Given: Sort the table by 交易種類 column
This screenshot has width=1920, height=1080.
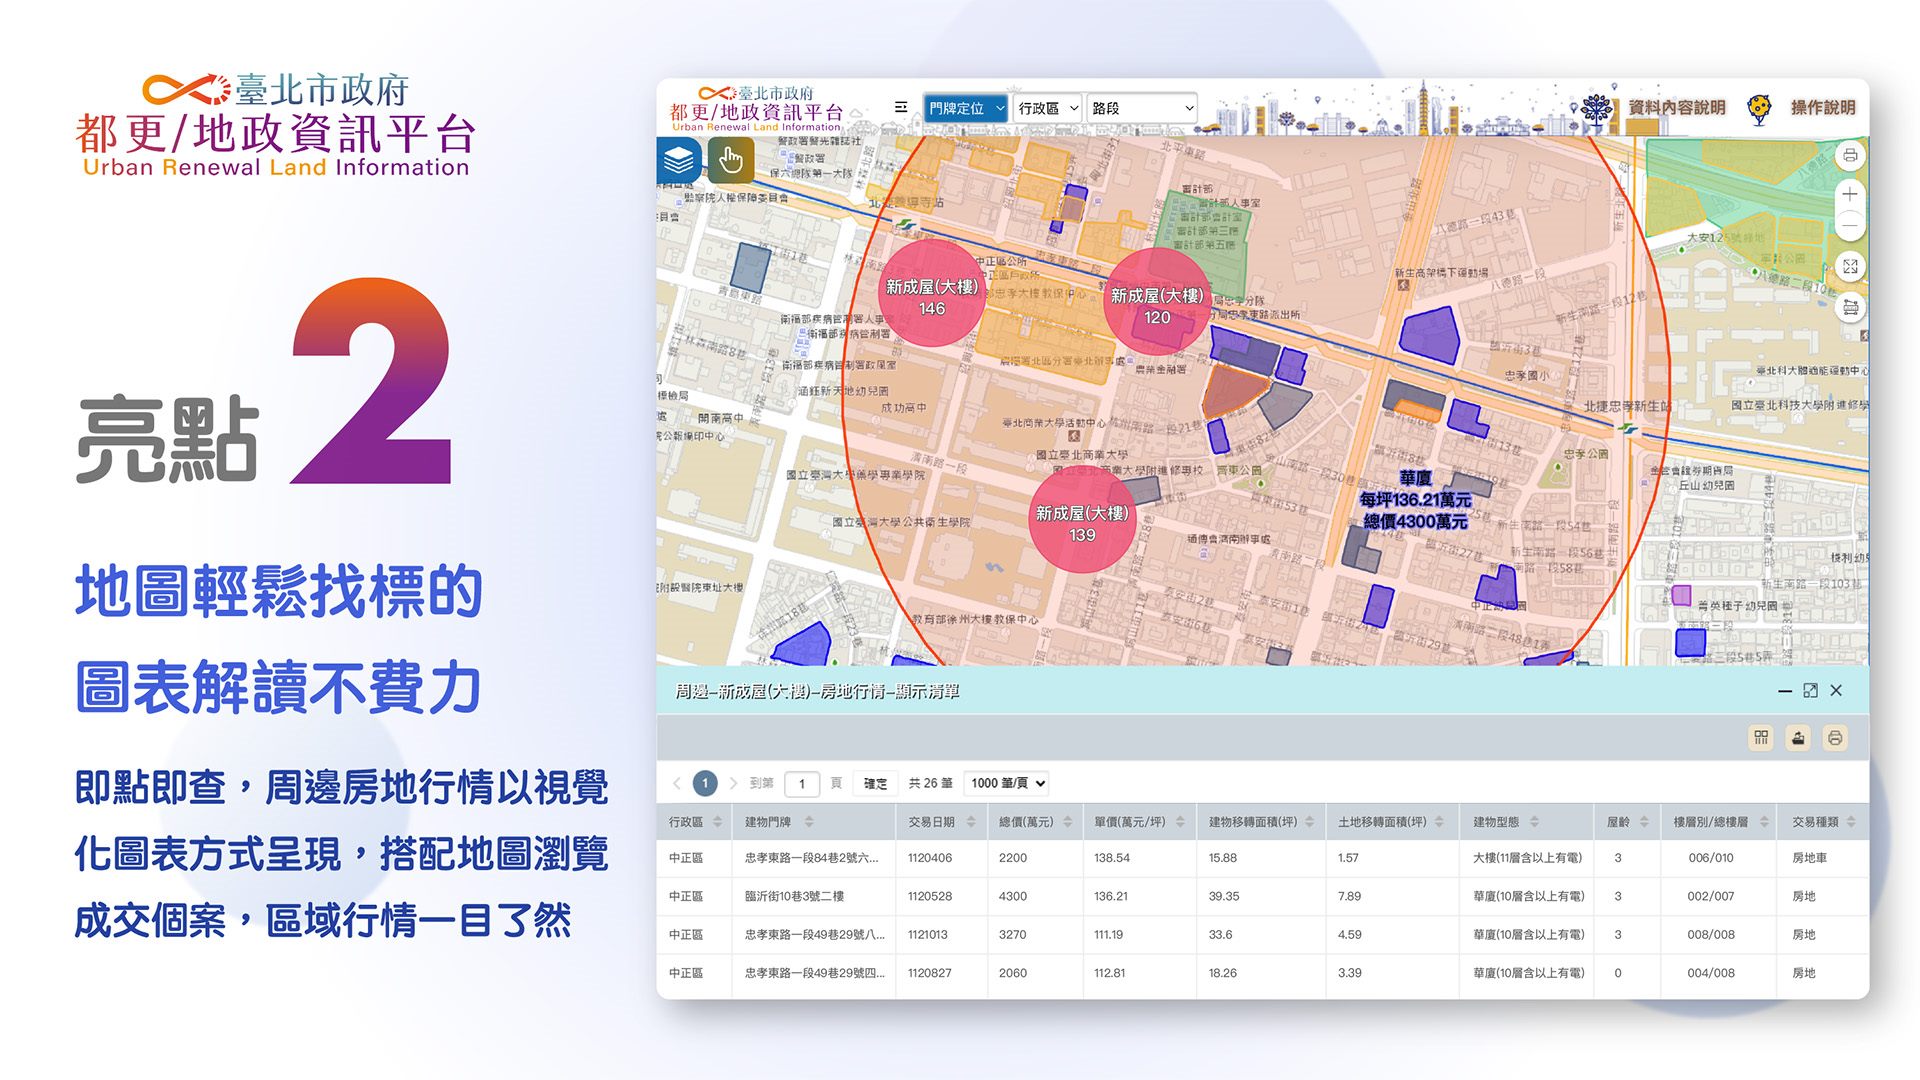Looking at the screenshot, I should coord(1851,822).
